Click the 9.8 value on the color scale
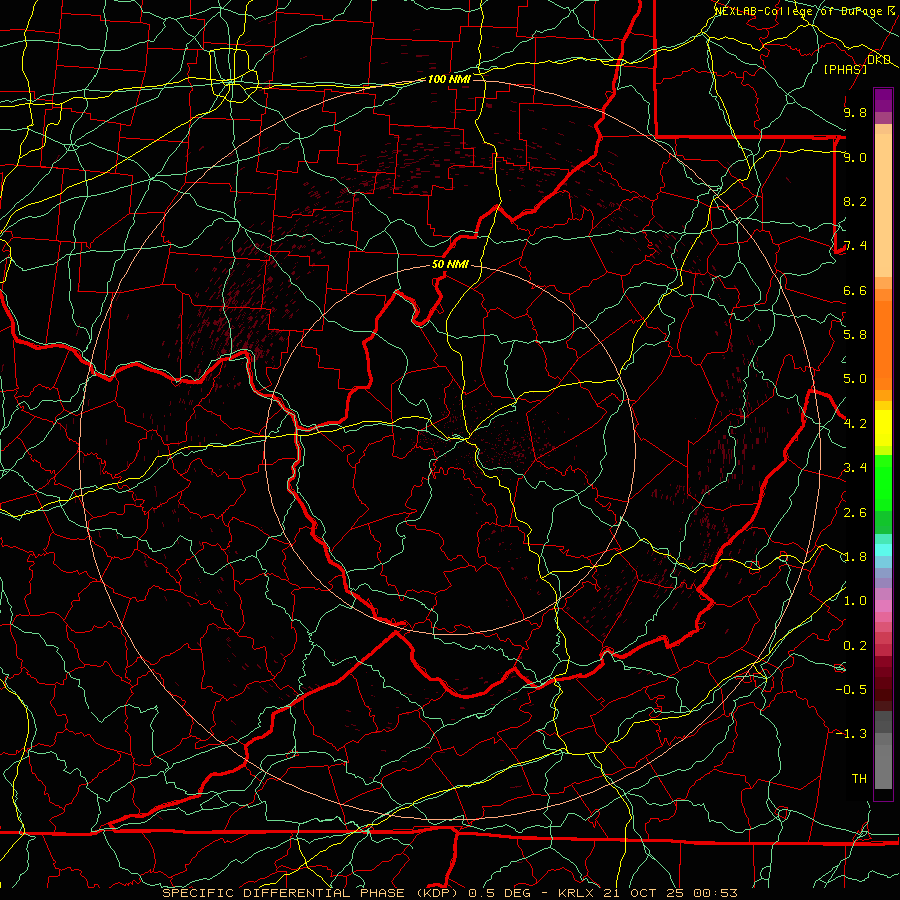 pyautogui.click(x=855, y=112)
